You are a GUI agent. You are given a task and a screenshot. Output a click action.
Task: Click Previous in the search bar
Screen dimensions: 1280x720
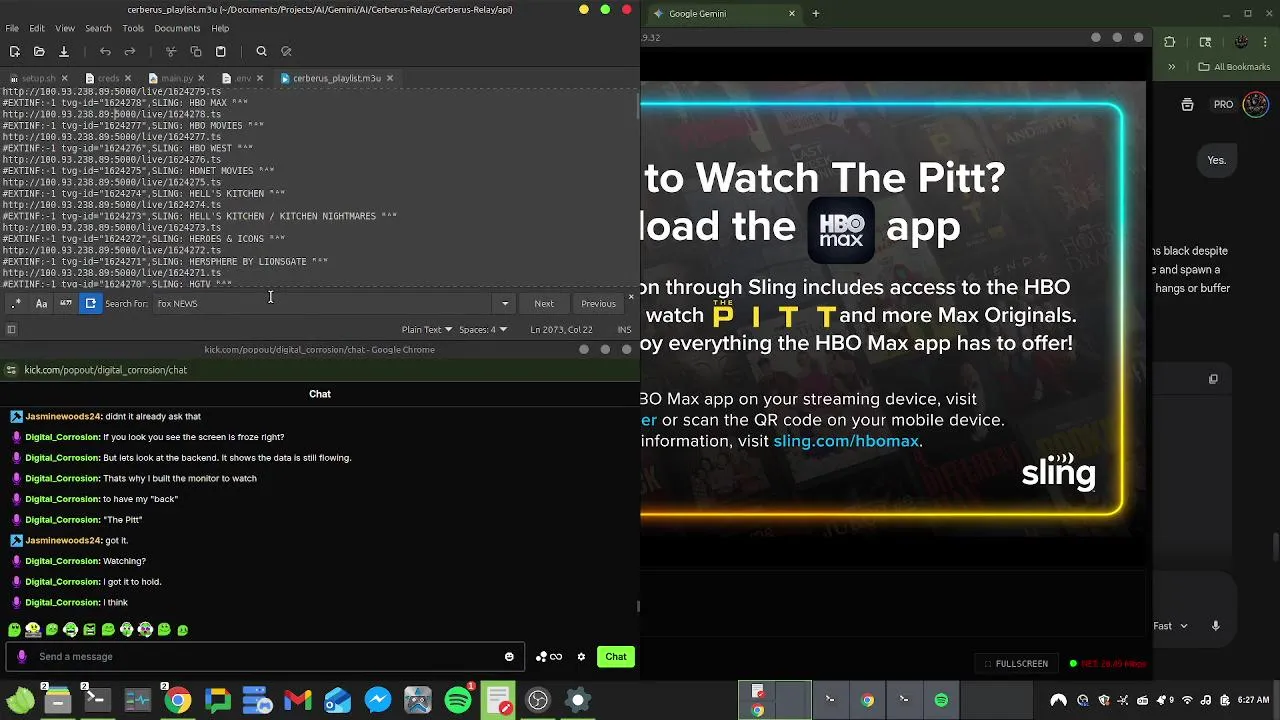[598, 304]
